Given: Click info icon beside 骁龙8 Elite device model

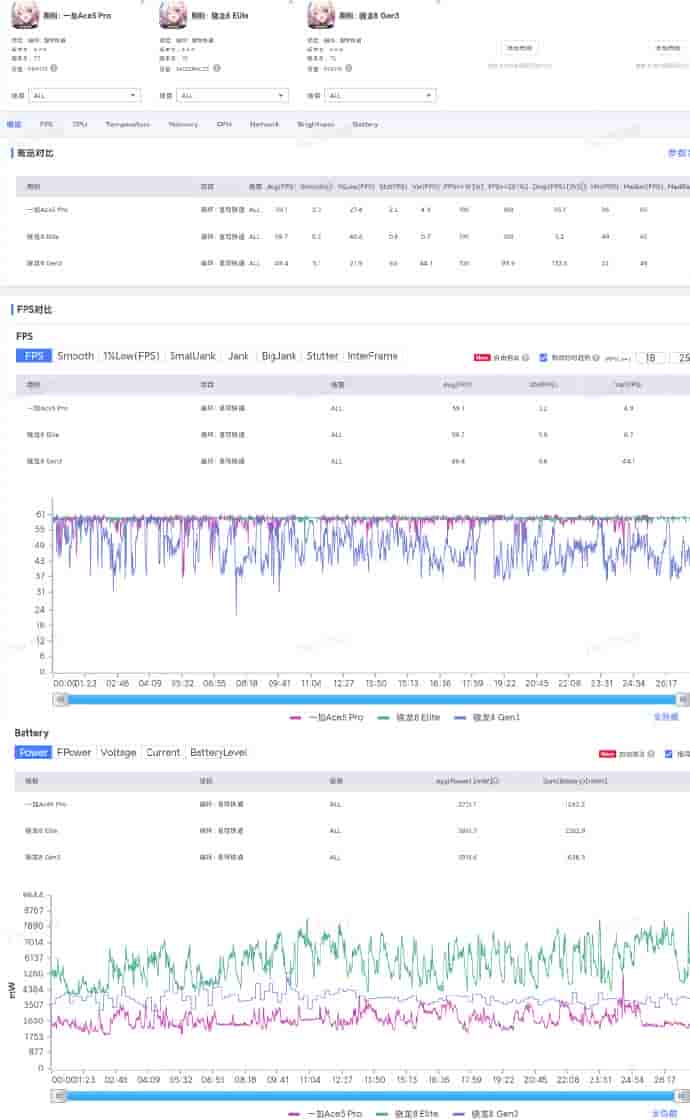Looking at the screenshot, I should tap(216, 68).
